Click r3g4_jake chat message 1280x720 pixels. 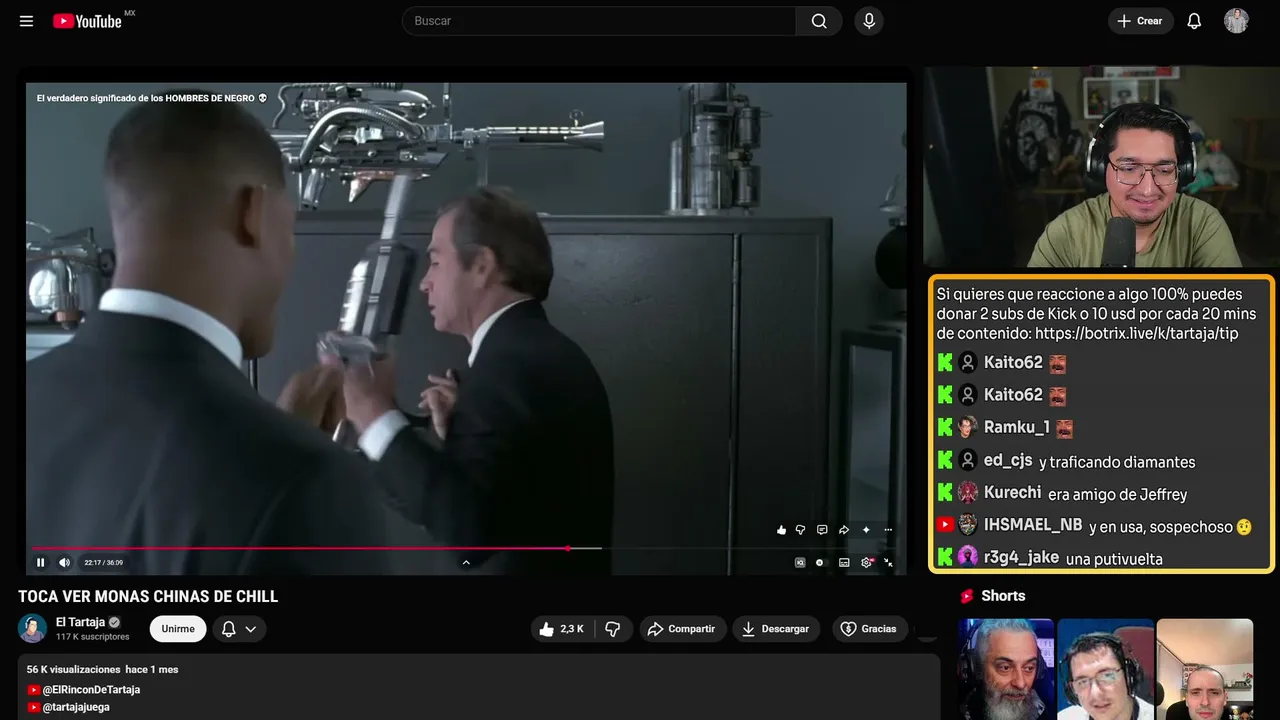(1050, 557)
